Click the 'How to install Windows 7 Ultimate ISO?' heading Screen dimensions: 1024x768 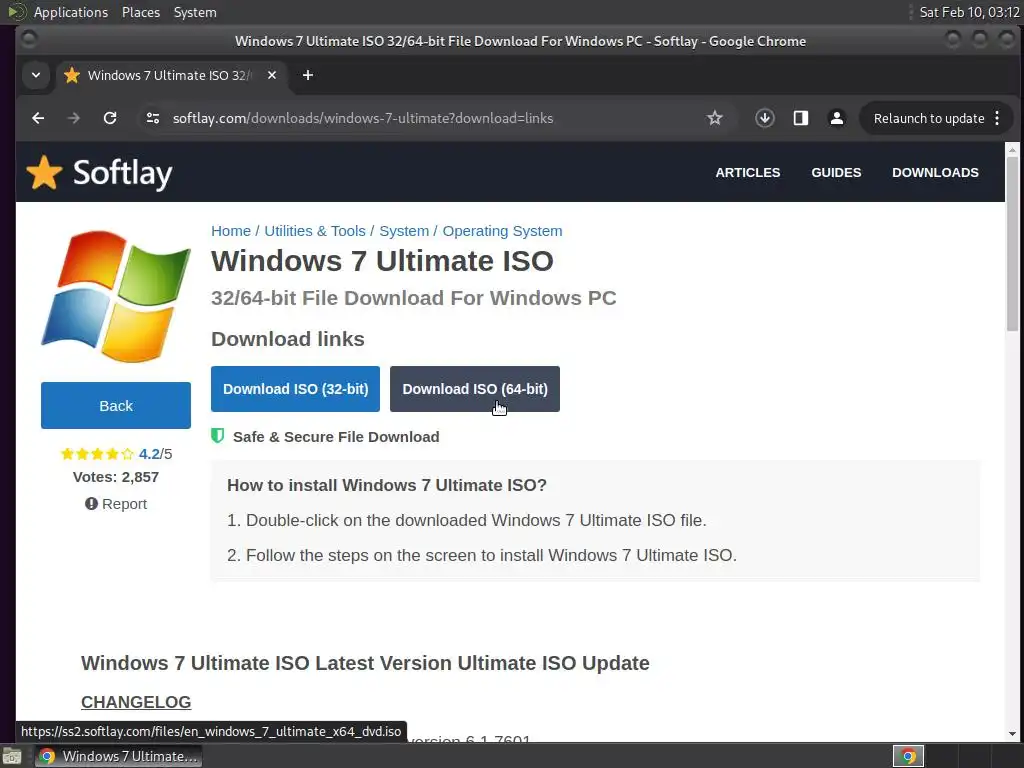pyautogui.click(x=387, y=485)
